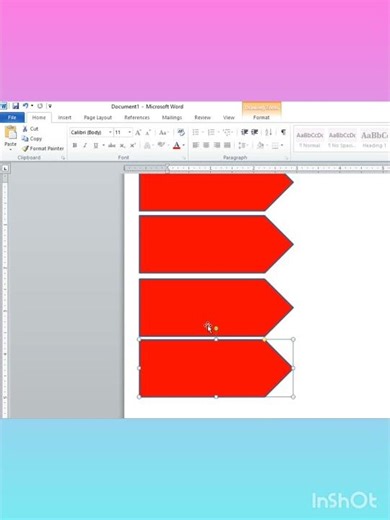Click the Copy icon
Image resolution: width=390 pixels, height=520 pixels.
point(25,139)
